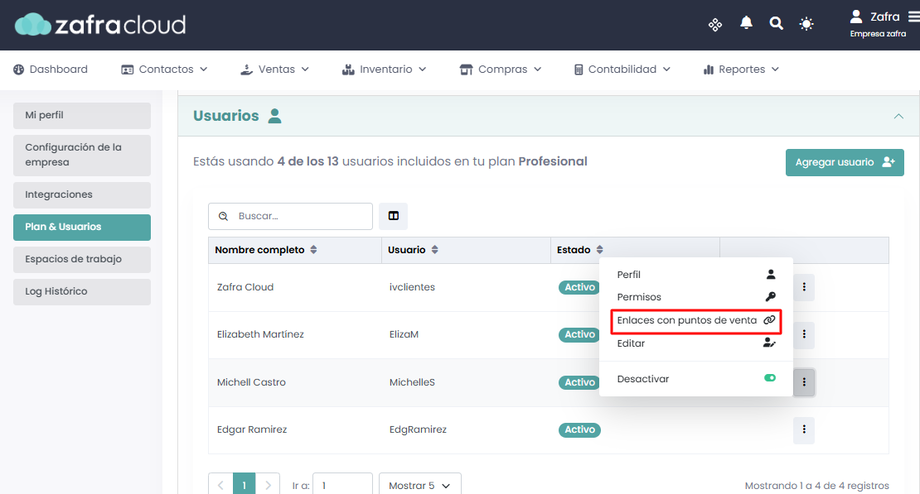Select Editar in the context menu
This screenshot has height=494, width=920.
(x=696, y=343)
